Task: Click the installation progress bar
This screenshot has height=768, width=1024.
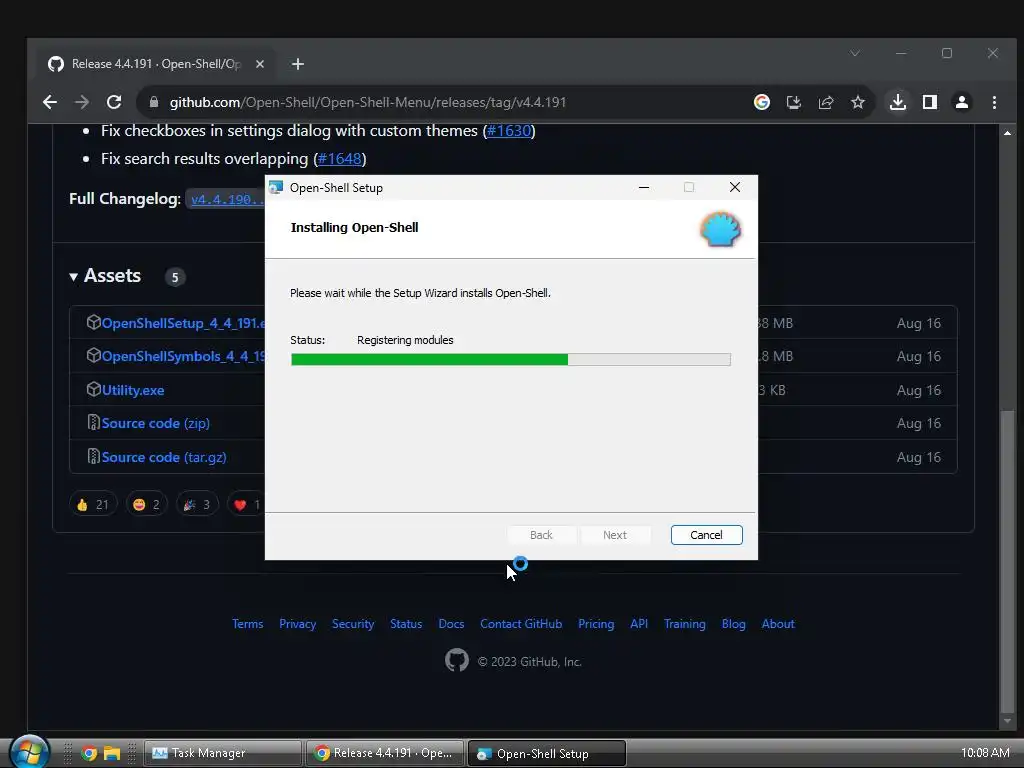Action: 511,359
